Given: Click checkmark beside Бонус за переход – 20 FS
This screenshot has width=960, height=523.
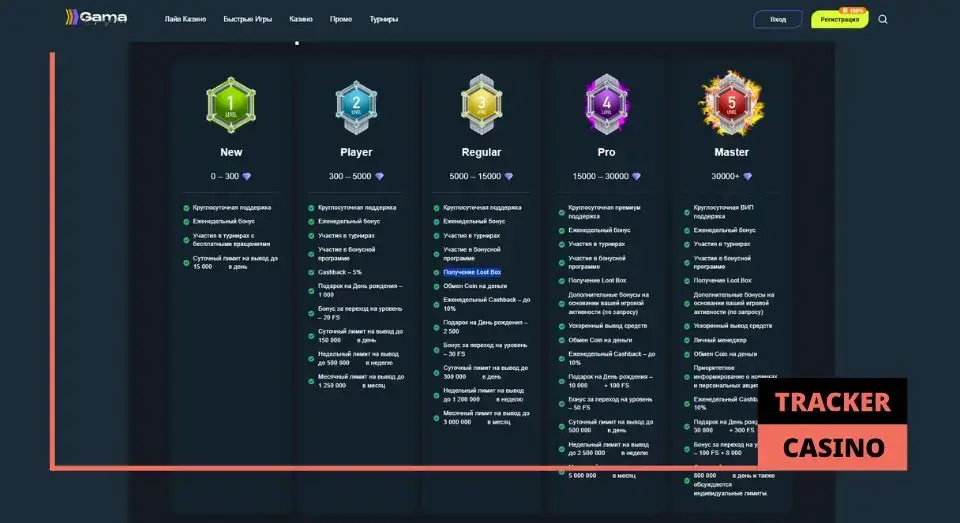Looking at the screenshot, I should click(x=311, y=314).
